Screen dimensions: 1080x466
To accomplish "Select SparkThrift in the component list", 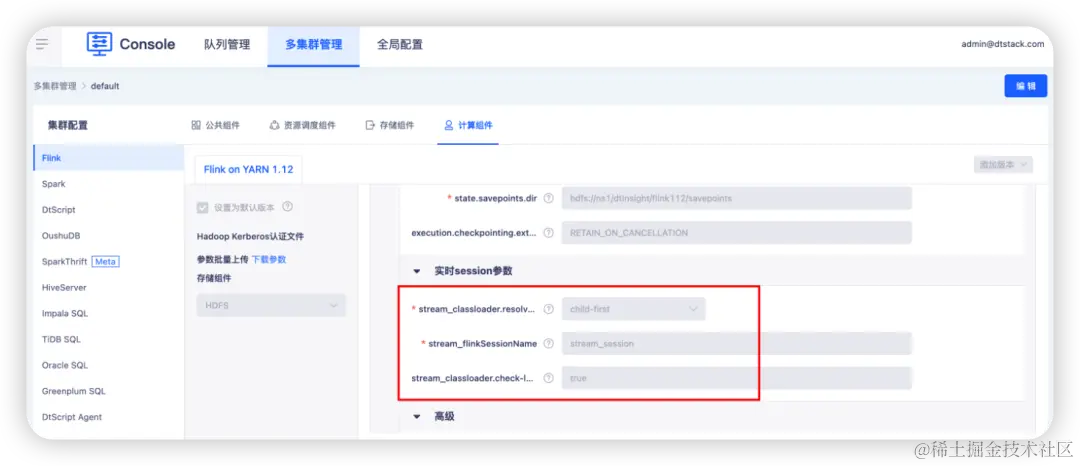I will [108, 262].
